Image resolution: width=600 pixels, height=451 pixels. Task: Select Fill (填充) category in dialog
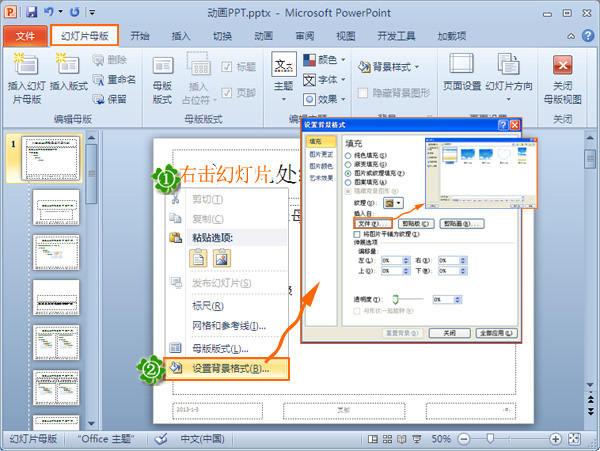pyautogui.click(x=321, y=142)
